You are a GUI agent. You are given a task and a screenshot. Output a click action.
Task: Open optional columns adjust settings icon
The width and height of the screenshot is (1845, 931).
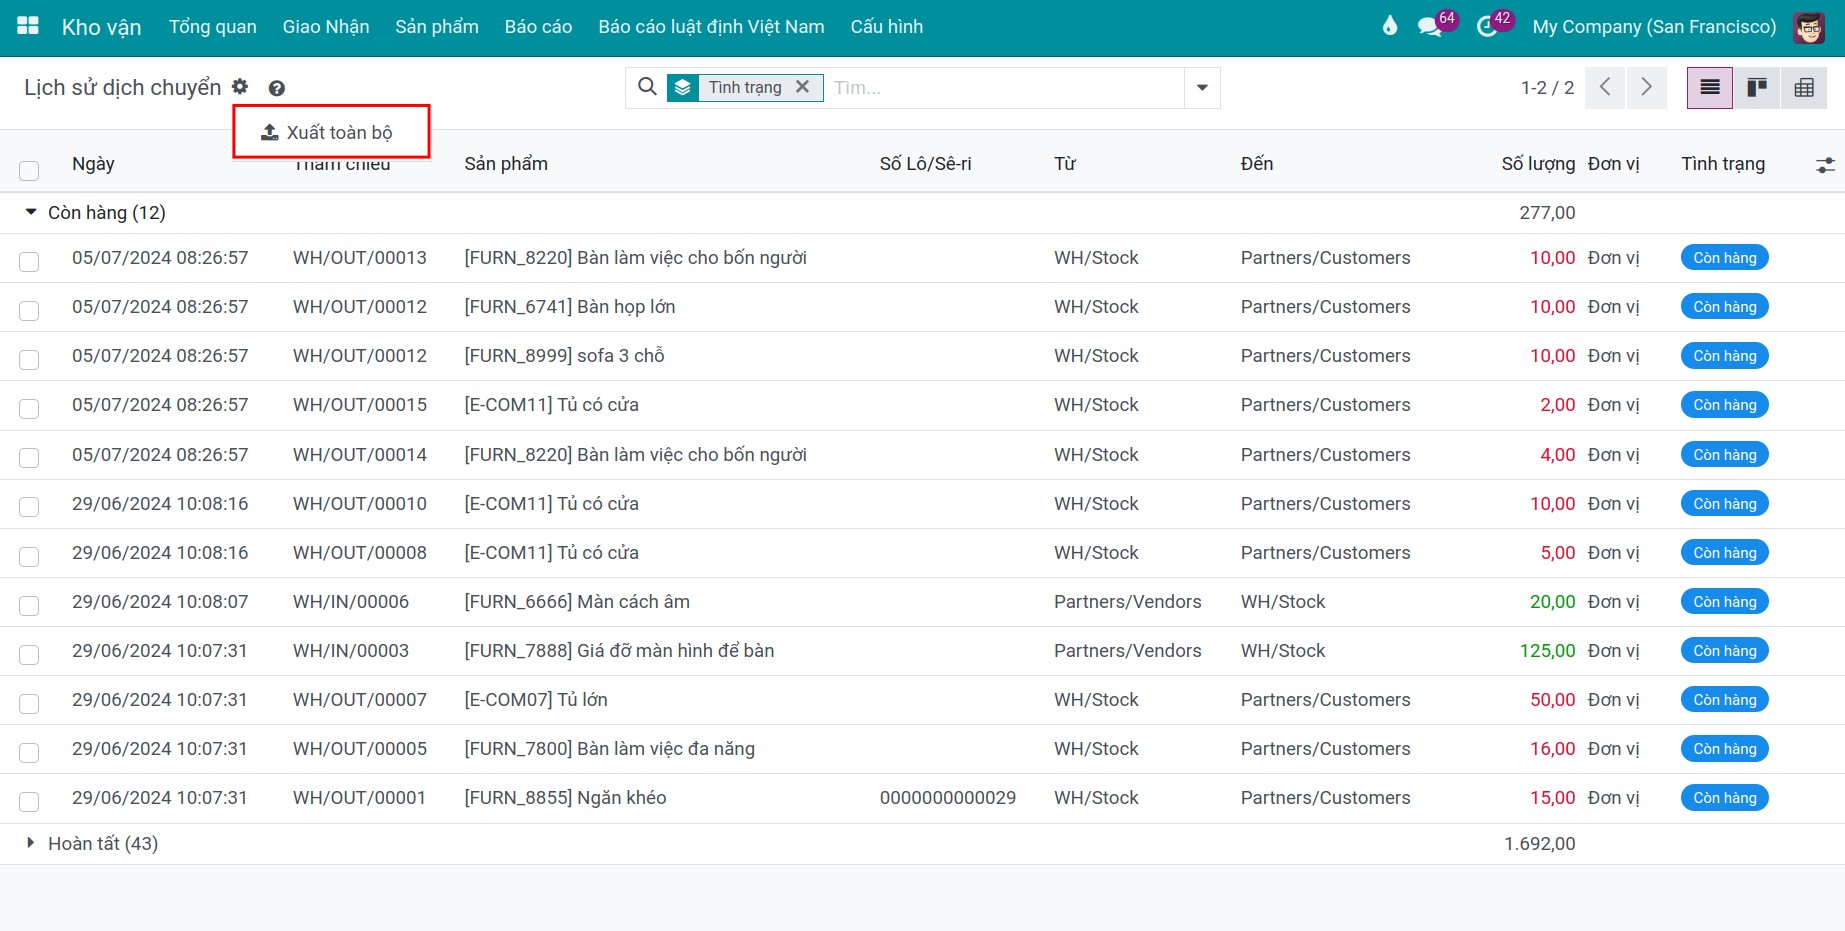tap(1825, 165)
